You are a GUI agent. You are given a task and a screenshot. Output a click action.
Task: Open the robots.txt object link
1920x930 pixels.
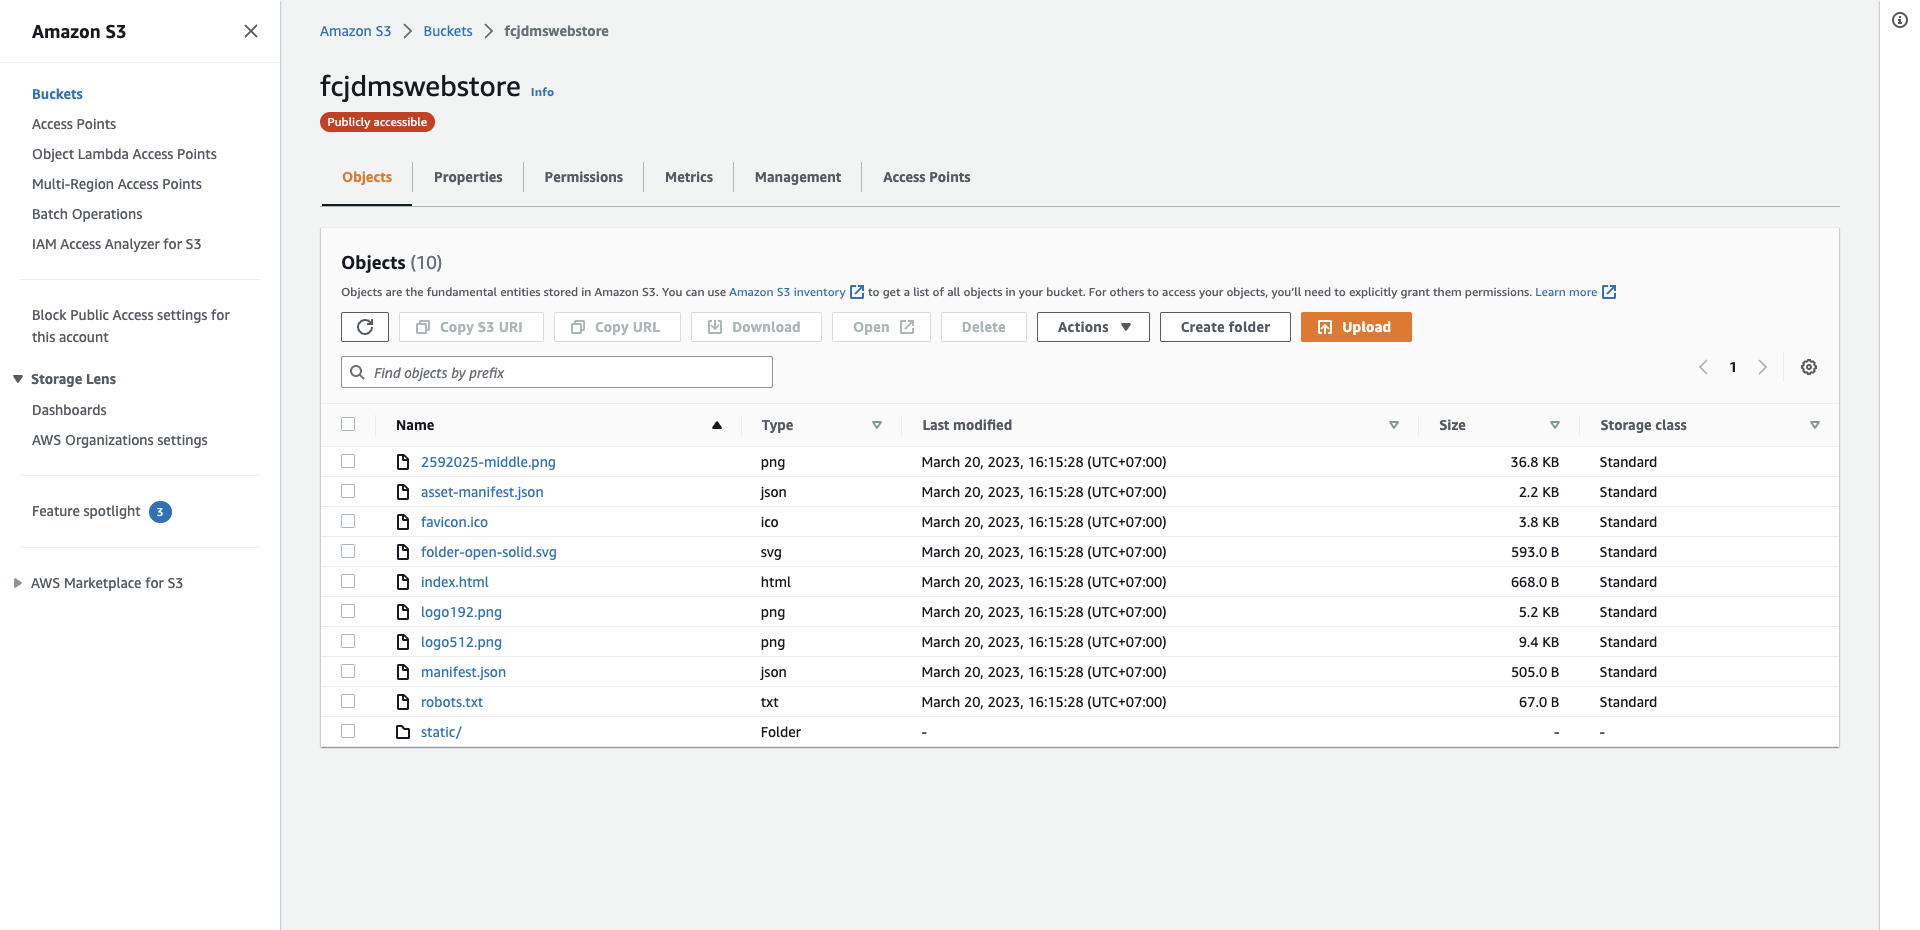coord(452,702)
